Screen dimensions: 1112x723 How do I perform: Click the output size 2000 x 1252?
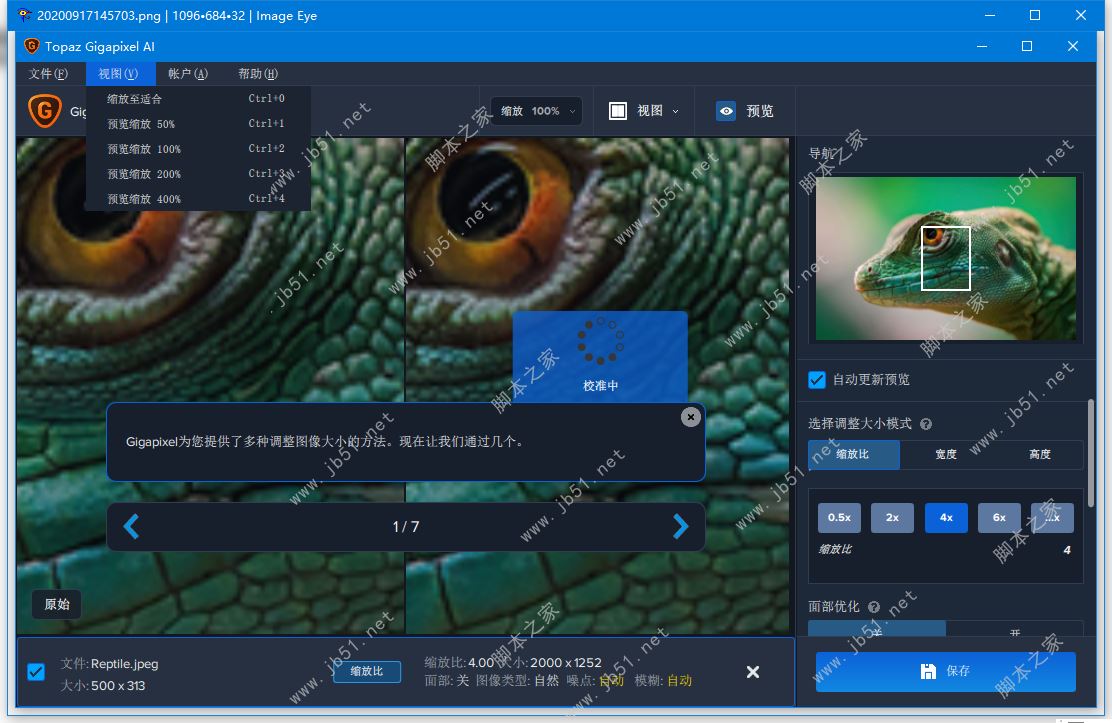[566, 663]
